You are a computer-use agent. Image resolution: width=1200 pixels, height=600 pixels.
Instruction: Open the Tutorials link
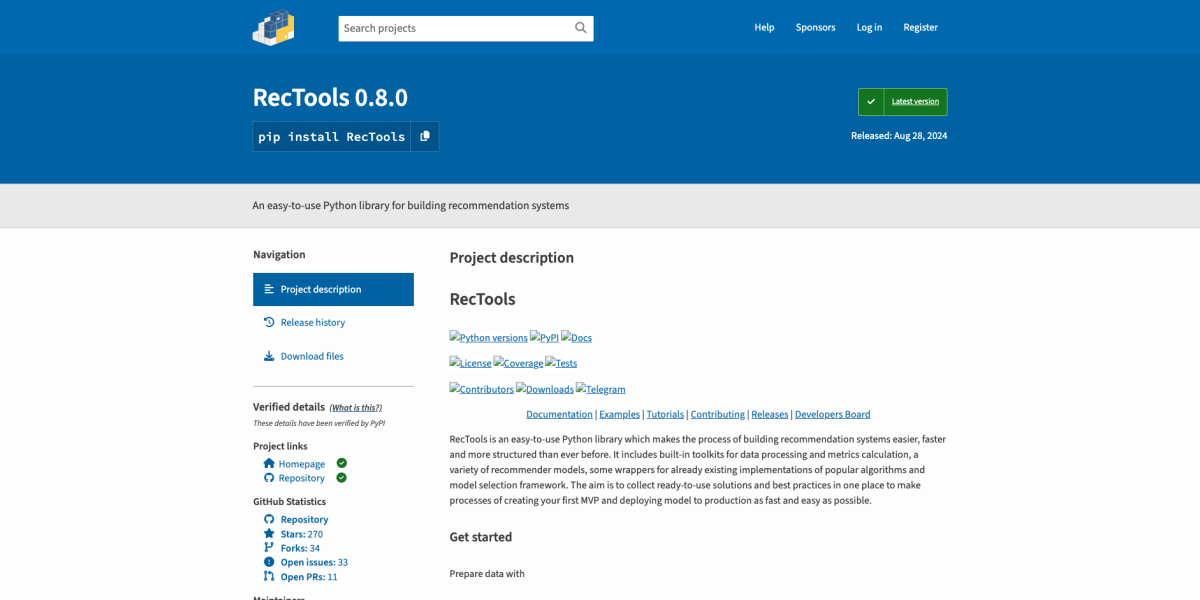pos(664,413)
